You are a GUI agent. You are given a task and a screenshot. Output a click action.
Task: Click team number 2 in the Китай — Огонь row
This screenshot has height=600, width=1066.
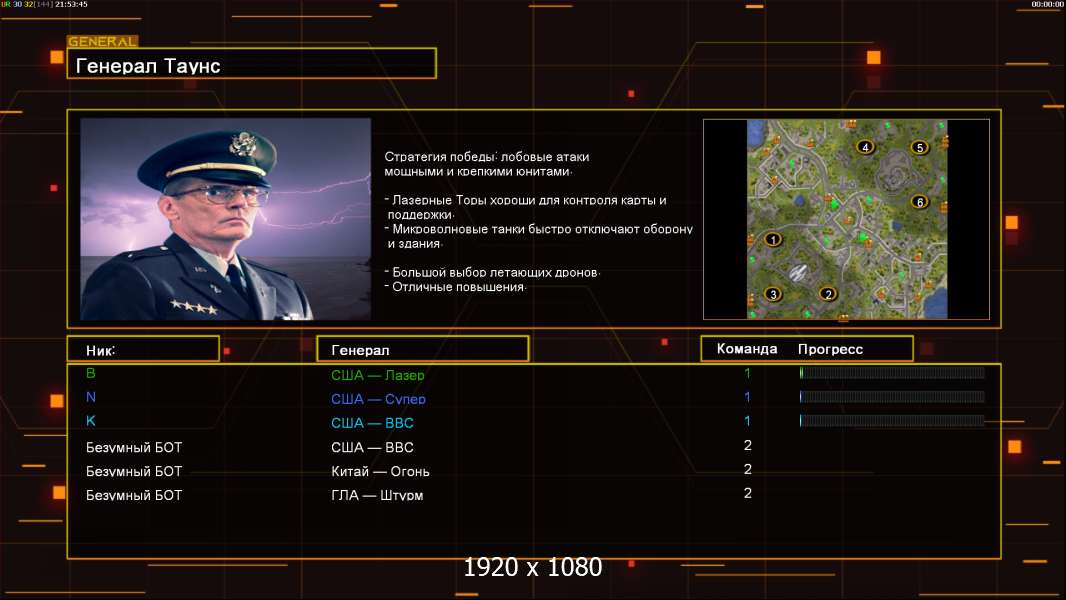(x=748, y=469)
